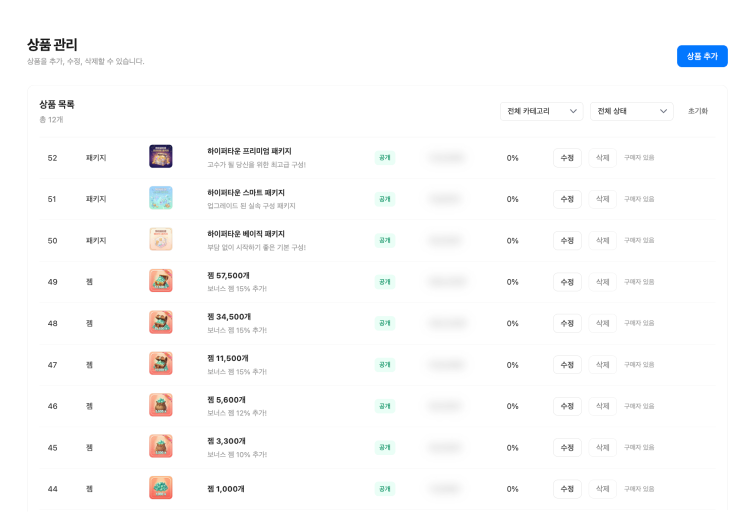Select the 젬 1,000개 product name
This screenshot has height=512, width=749.
tap(225, 489)
